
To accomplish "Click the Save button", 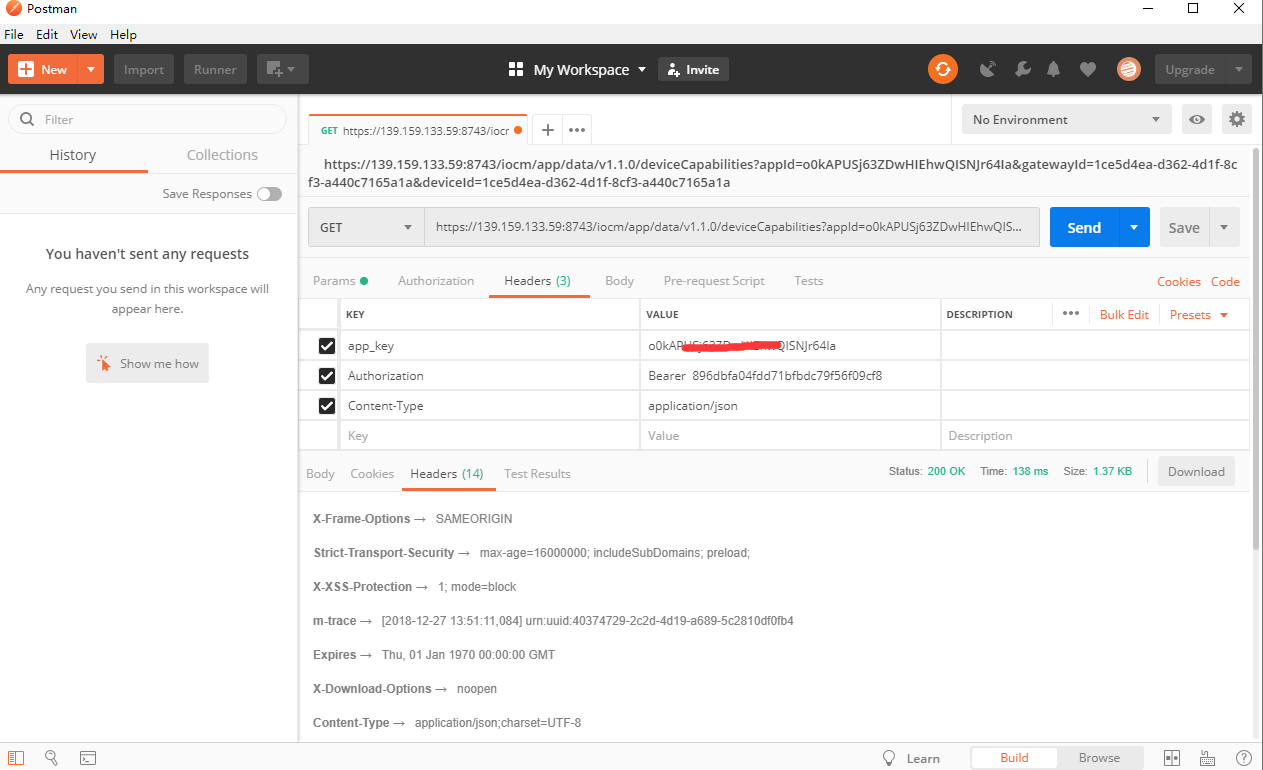I will [1184, 227].
